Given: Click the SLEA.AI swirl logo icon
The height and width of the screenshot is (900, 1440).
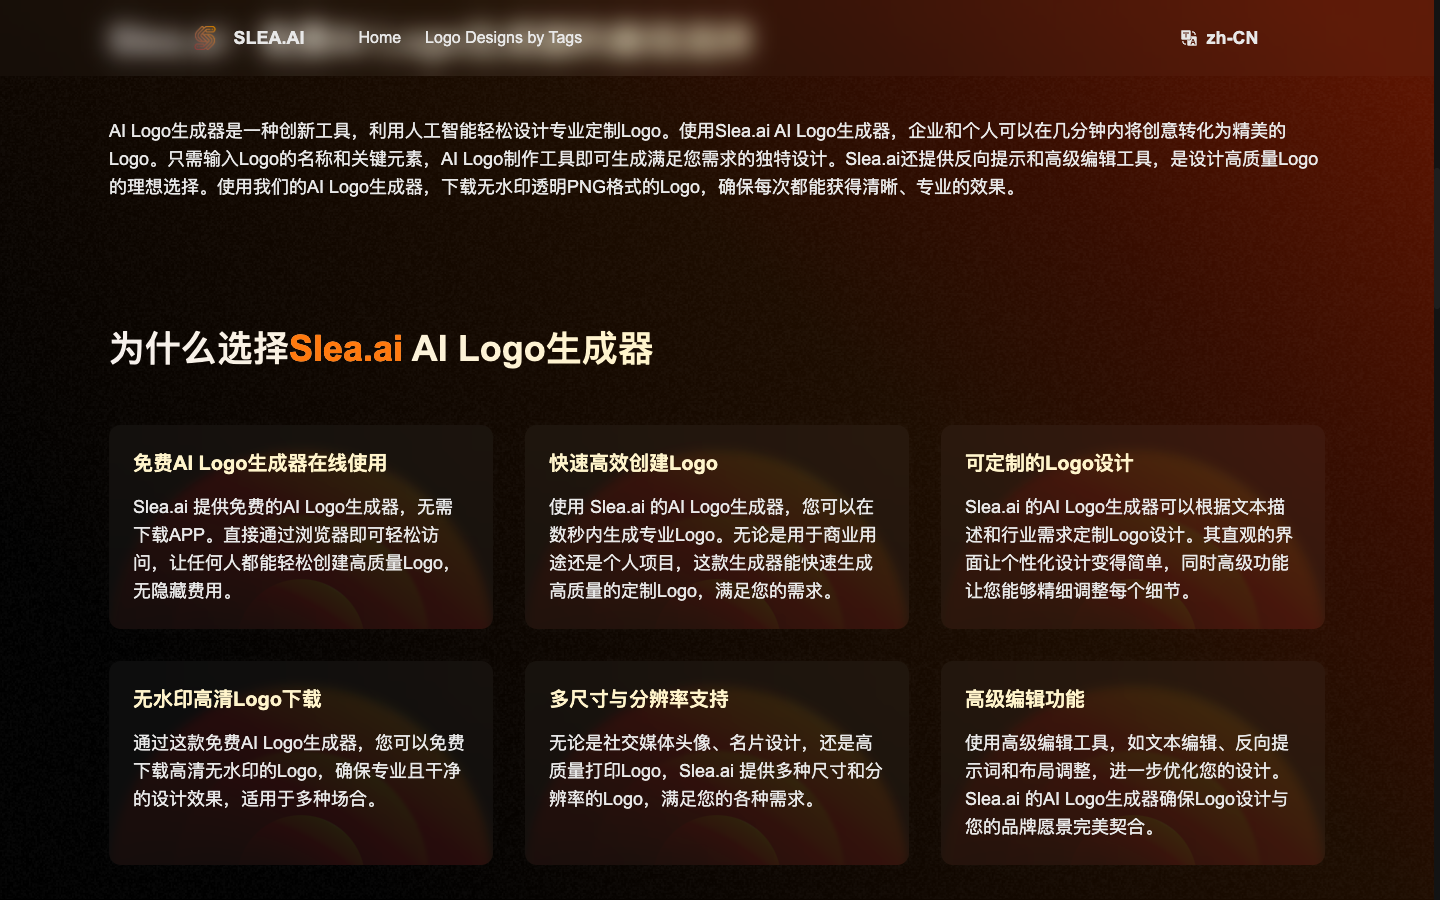Looking at the screenshot, I should pos(205,38).
